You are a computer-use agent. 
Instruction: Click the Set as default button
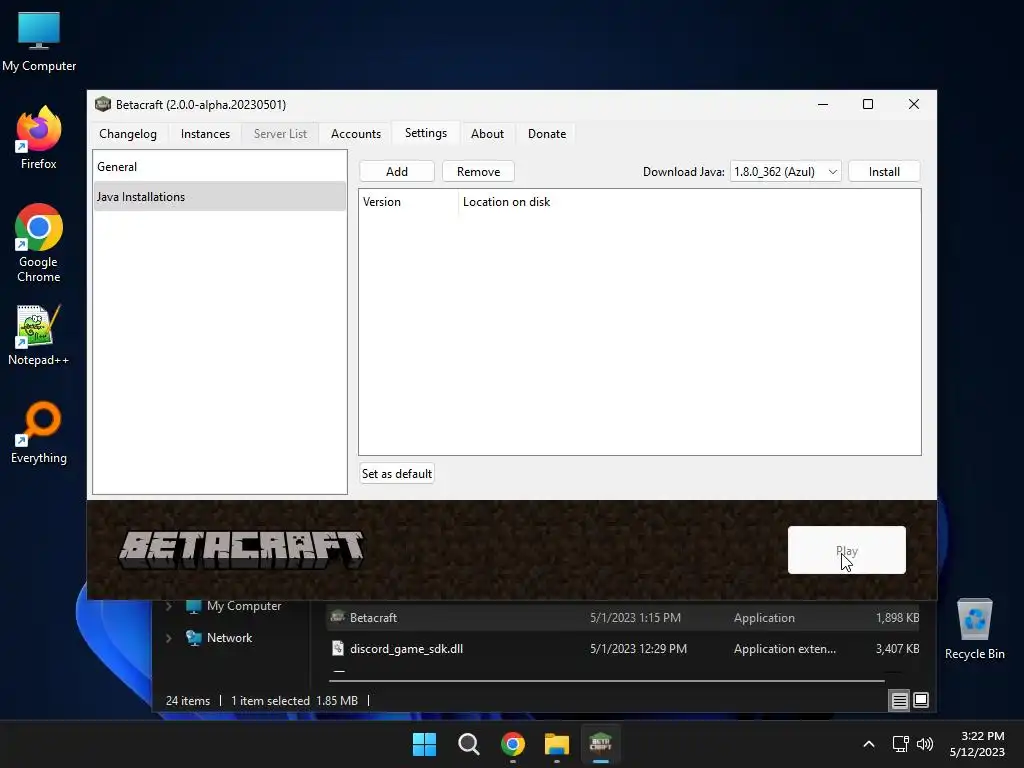[396, 473]
